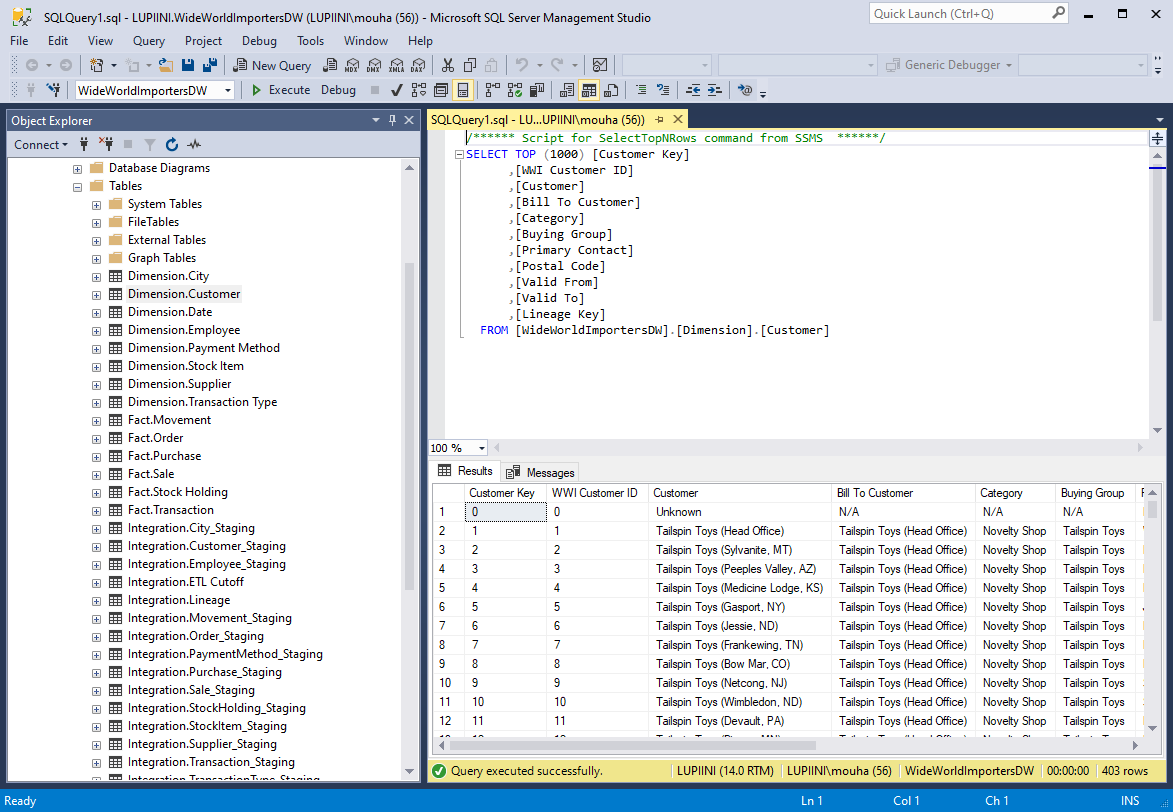
Task: Create an Analysis Services DAX query
Action: click(x=418, y=65)
